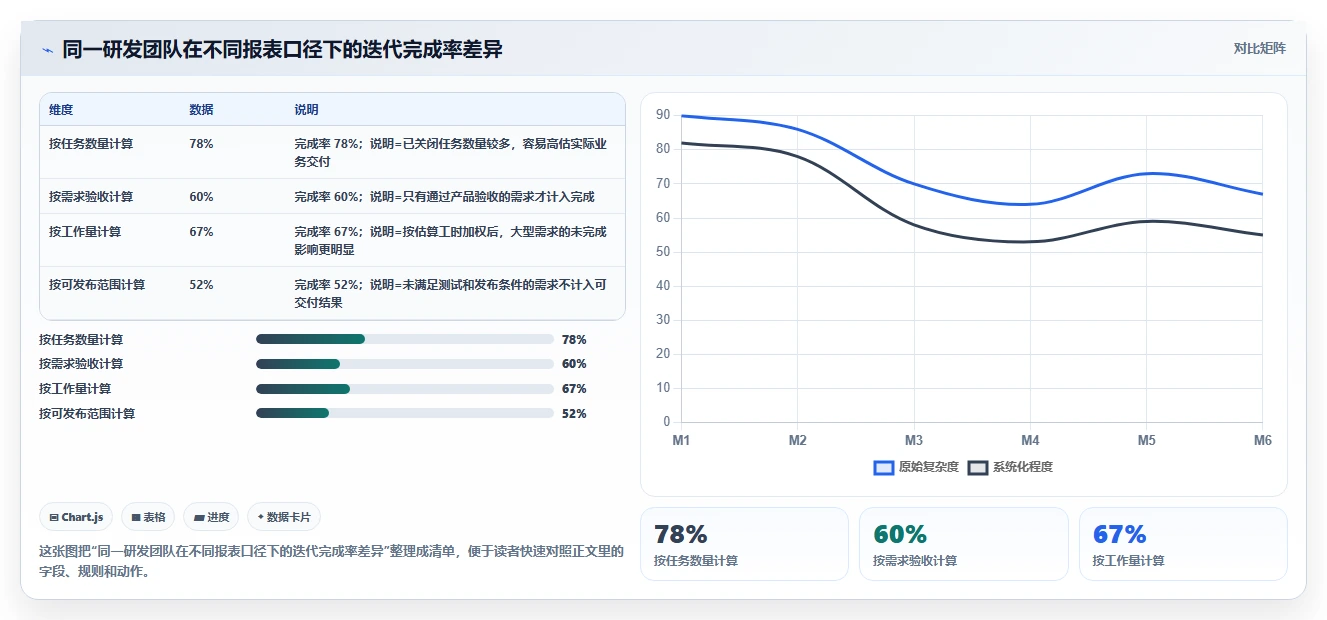Click the 按可发布范围计算 progress bar

[x=405, y=413]
